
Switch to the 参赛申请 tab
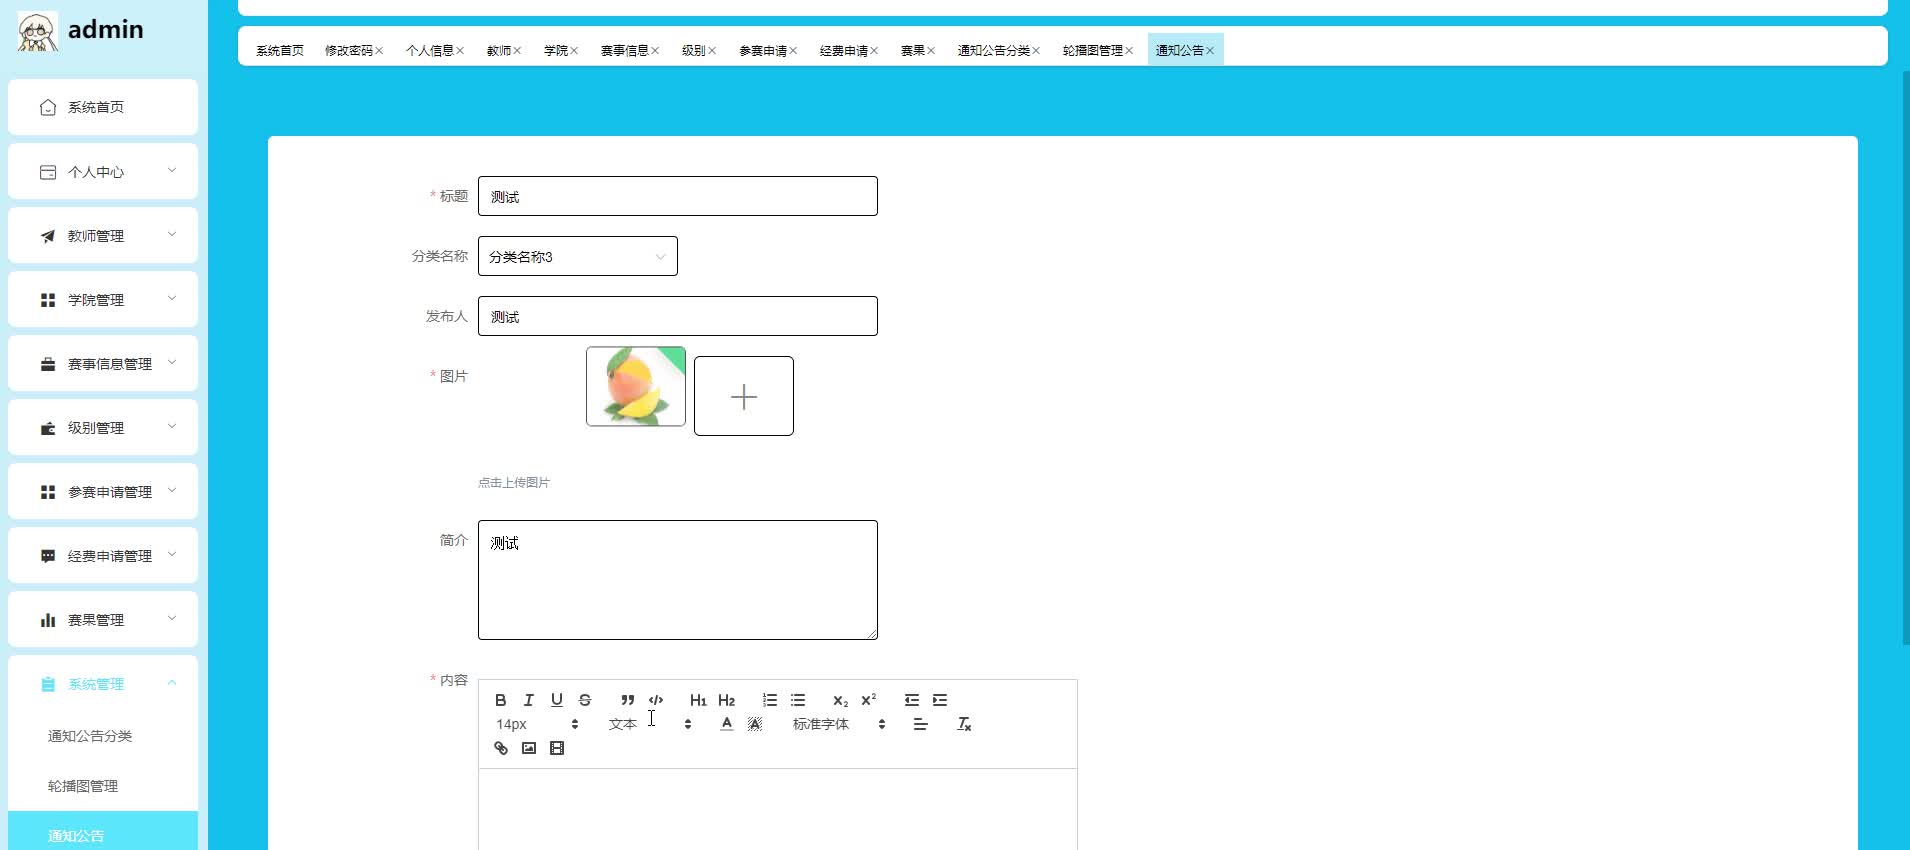(763, 50)
